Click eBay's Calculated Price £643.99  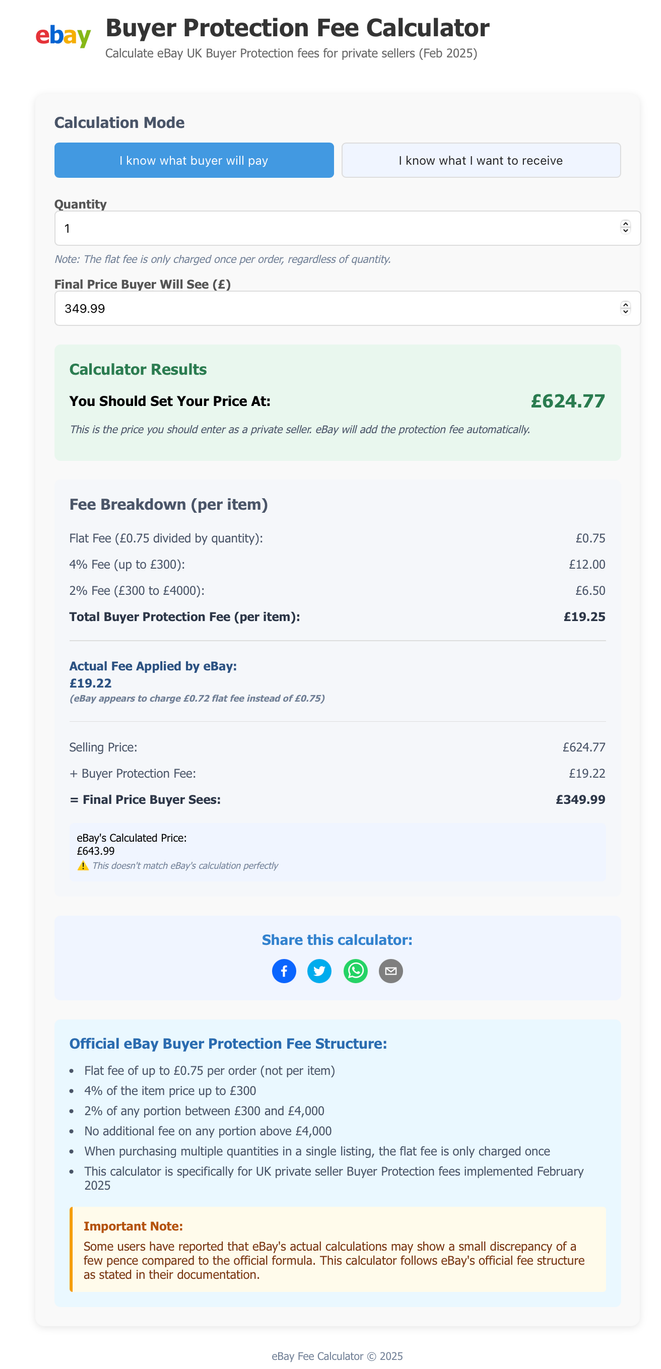tap(96, 851)
